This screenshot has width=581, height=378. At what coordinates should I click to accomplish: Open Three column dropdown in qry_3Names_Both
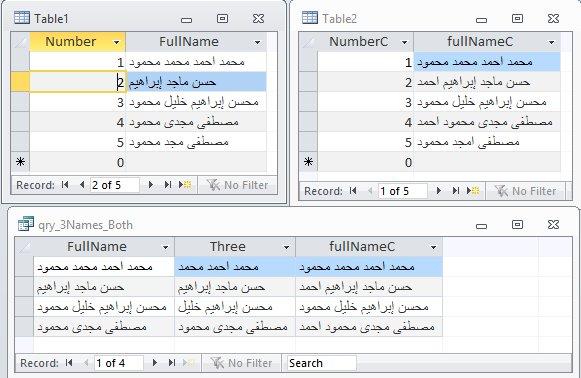click(x=286, y=247)
